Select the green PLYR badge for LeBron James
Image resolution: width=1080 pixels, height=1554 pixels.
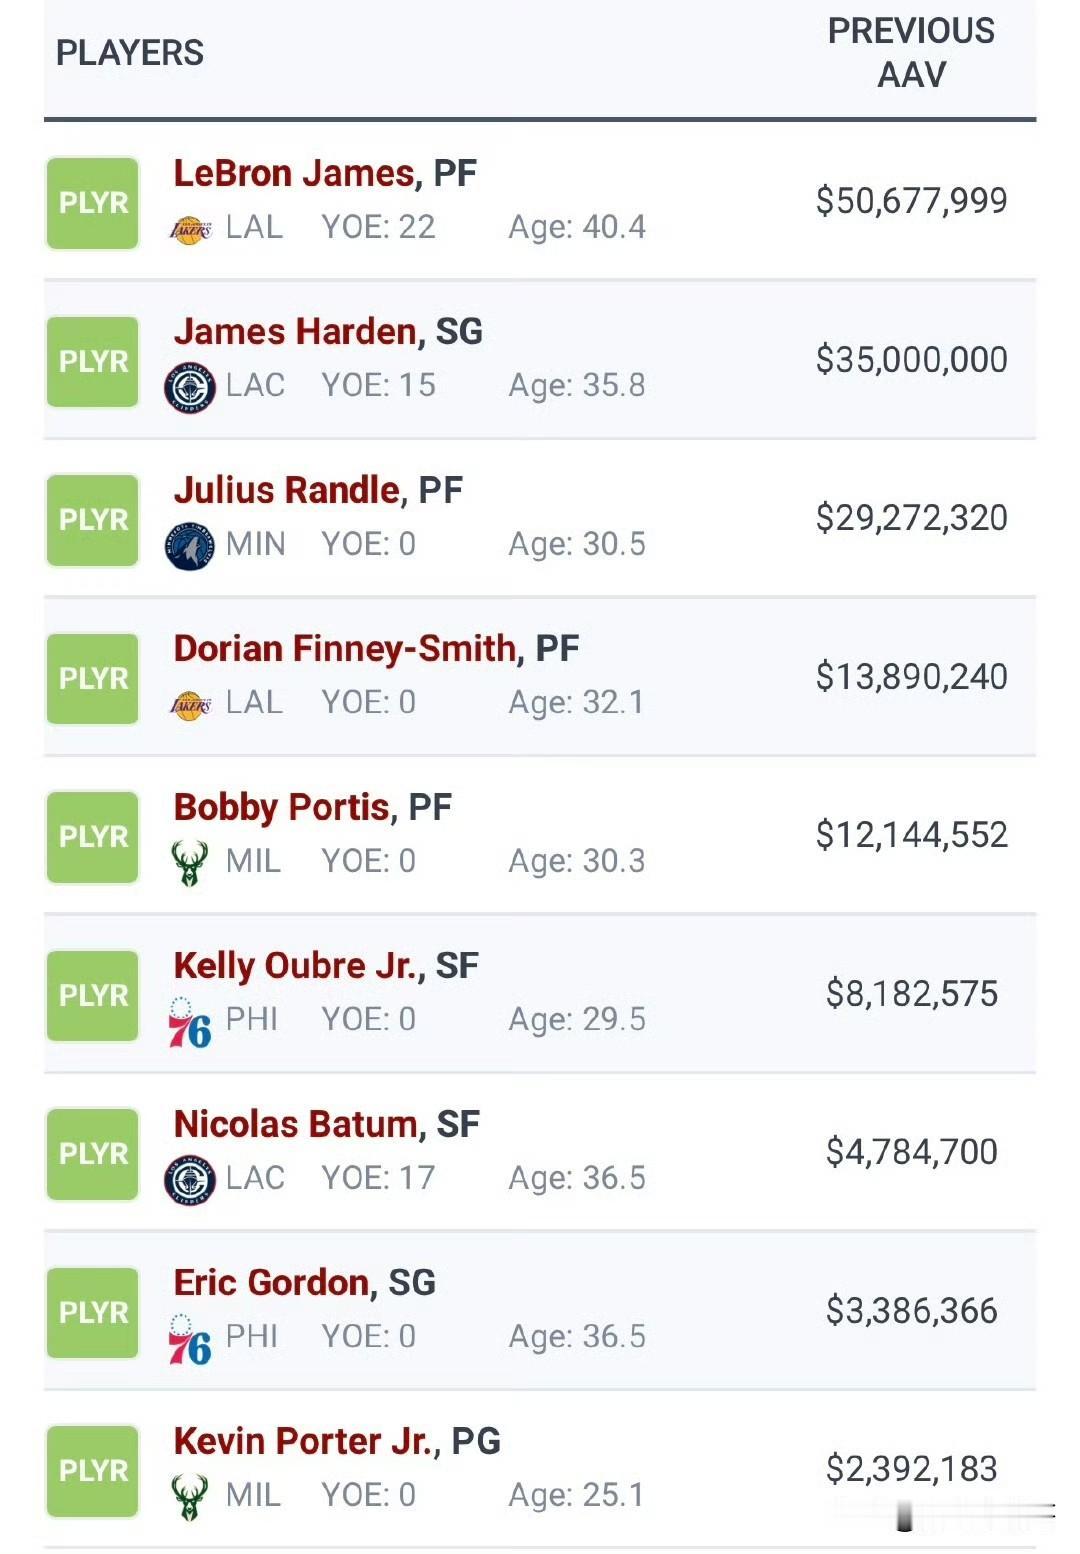(x=93, y=203)
